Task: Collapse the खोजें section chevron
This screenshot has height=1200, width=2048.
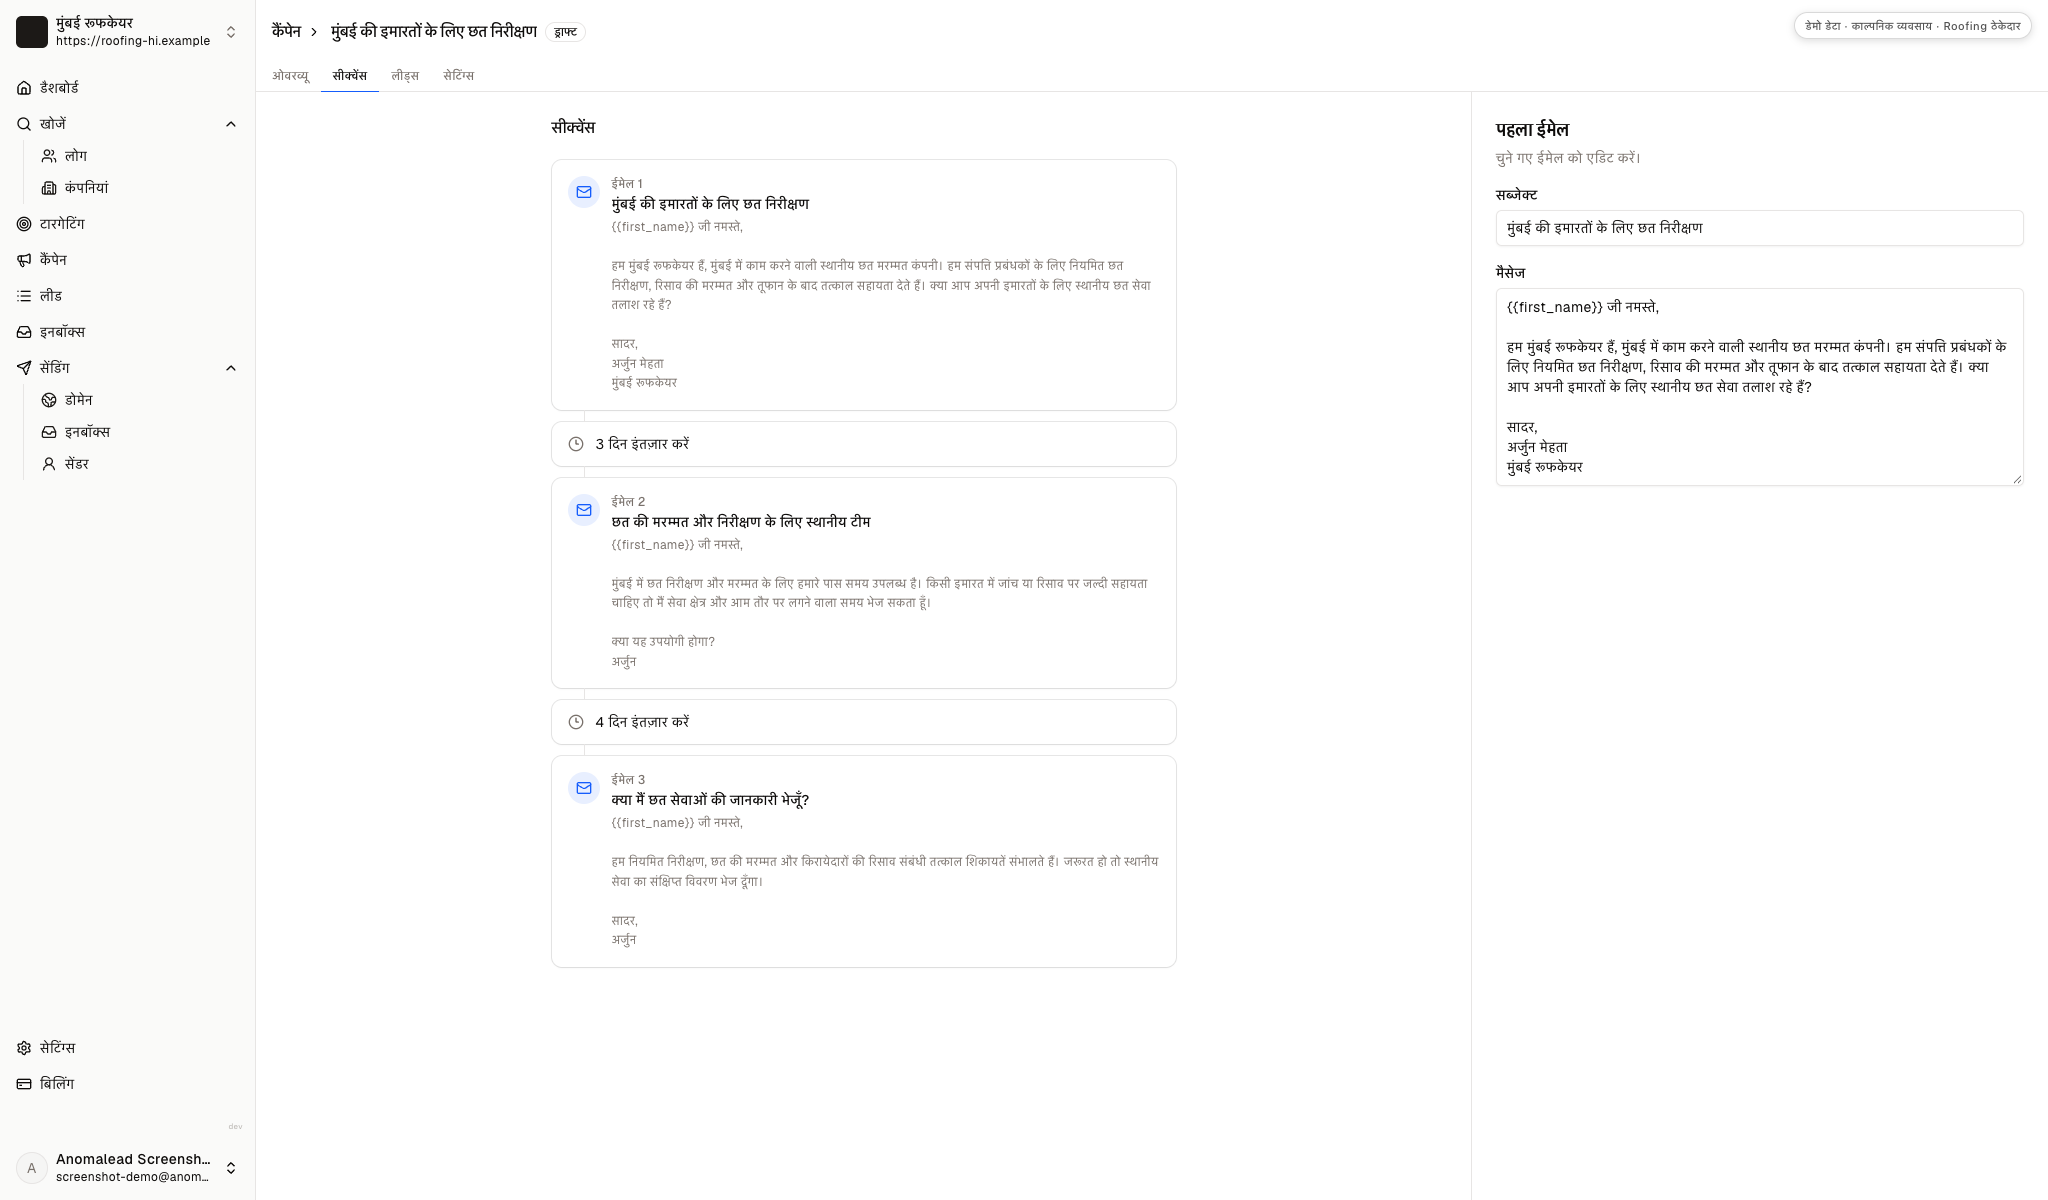Action: (231, 124)
